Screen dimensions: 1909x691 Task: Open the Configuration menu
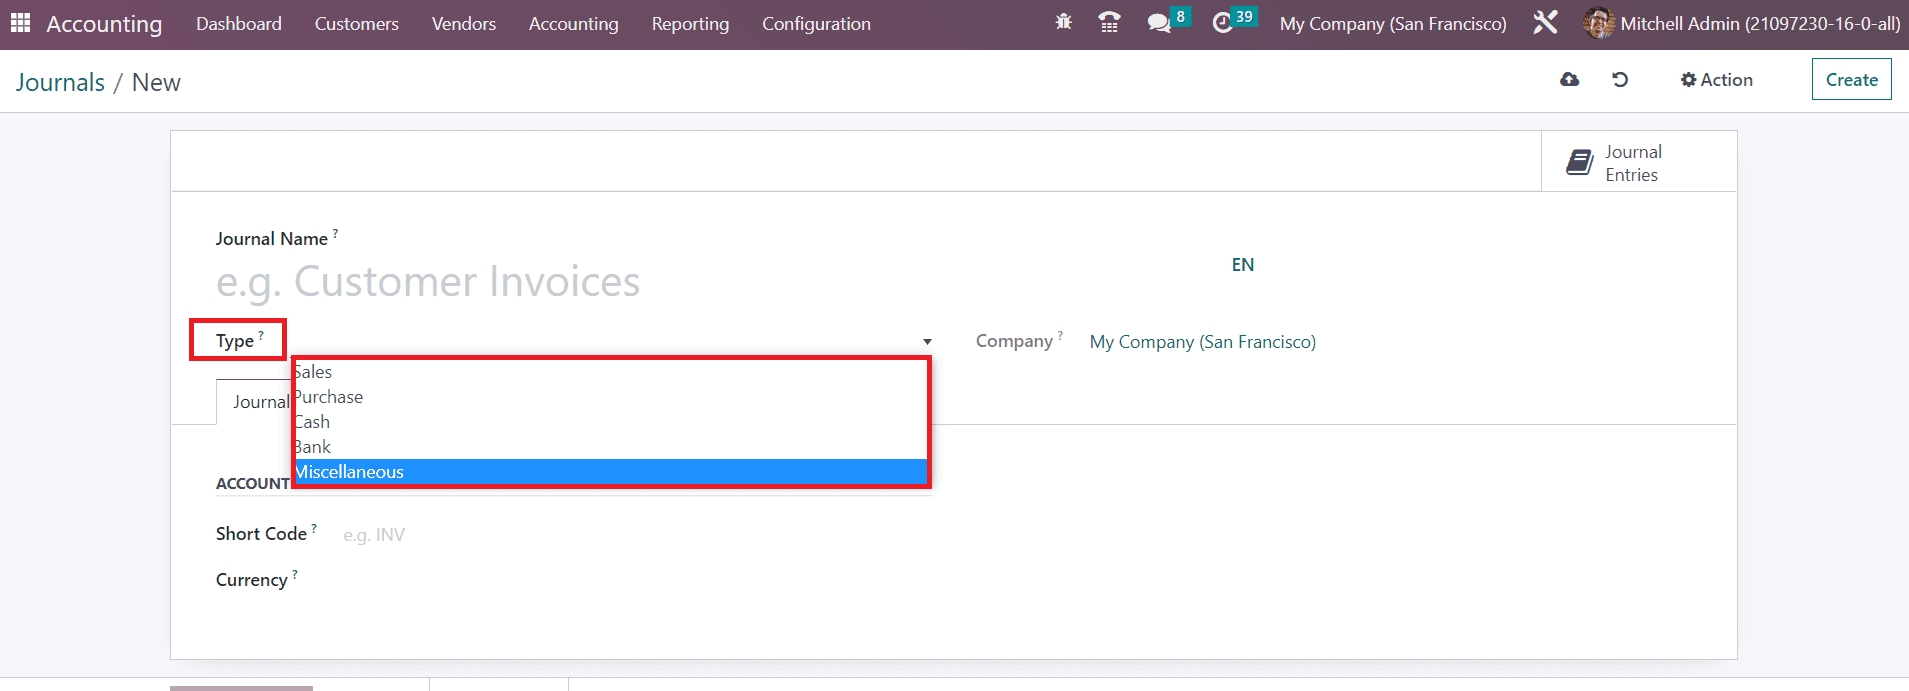point(816,24)
